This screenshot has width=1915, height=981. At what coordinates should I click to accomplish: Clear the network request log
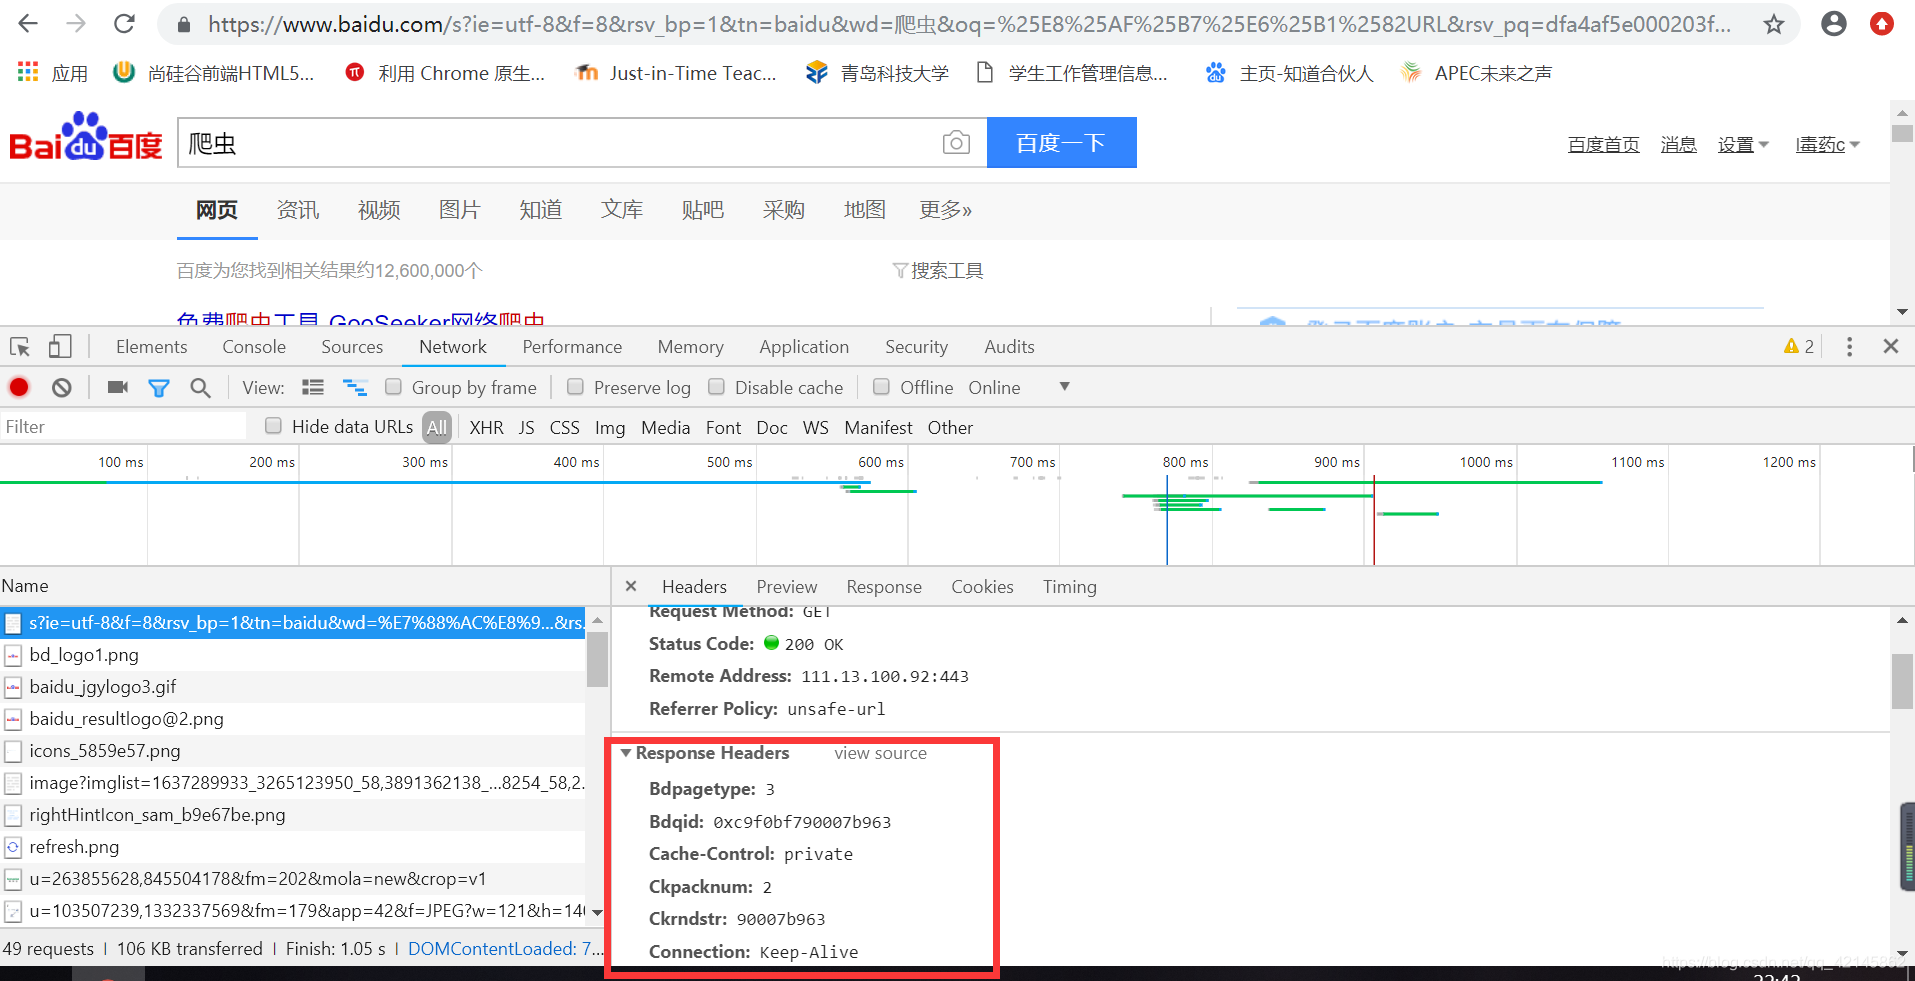coord(62,387)
